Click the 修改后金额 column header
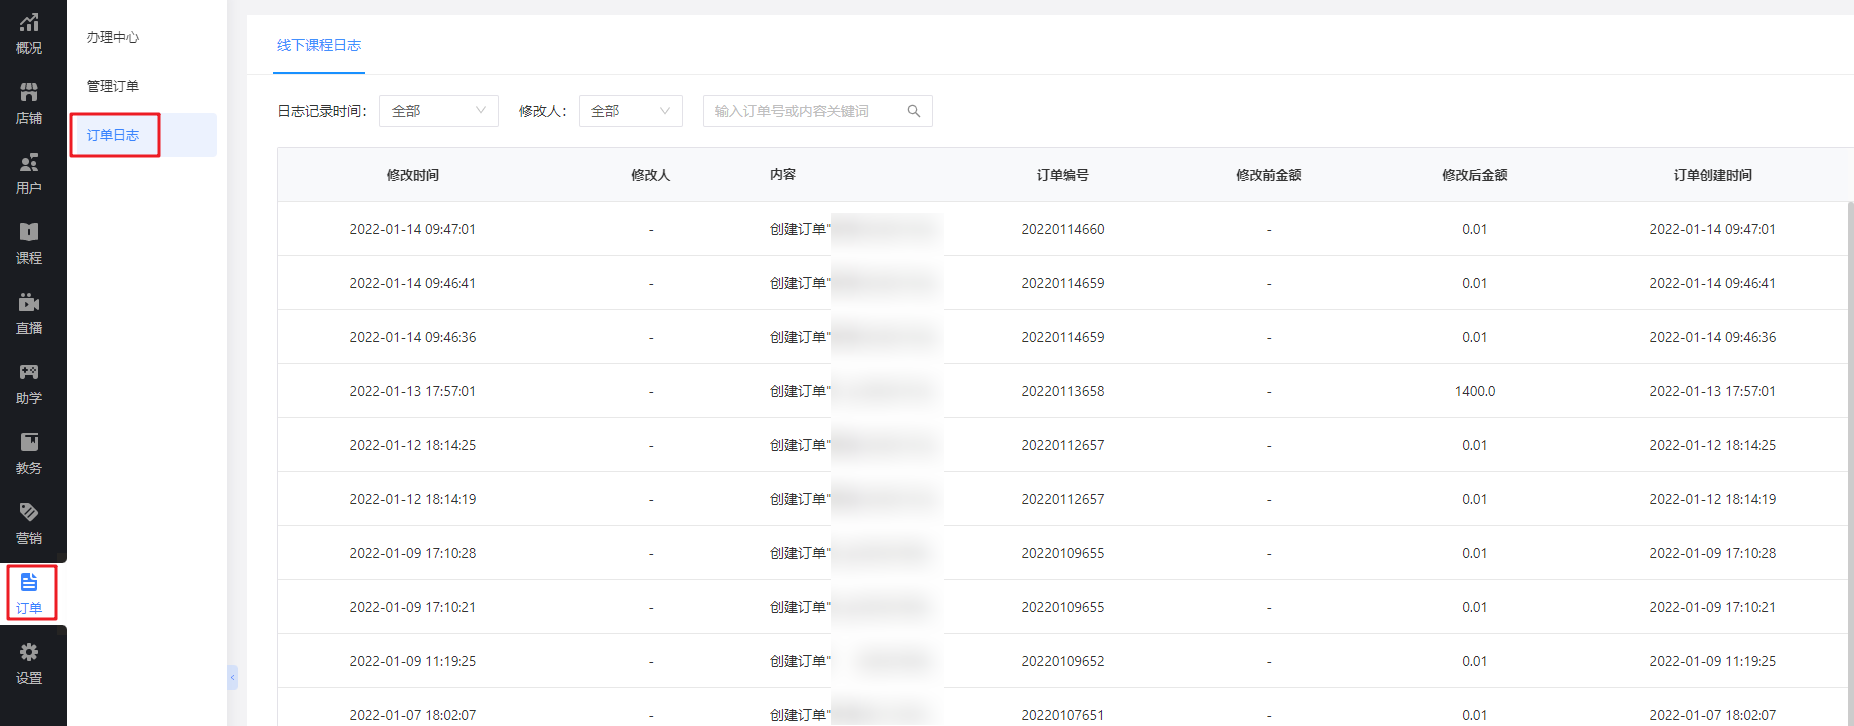Image resolution: width=1854 pixels, height=726 pixels. [1475, 175]
